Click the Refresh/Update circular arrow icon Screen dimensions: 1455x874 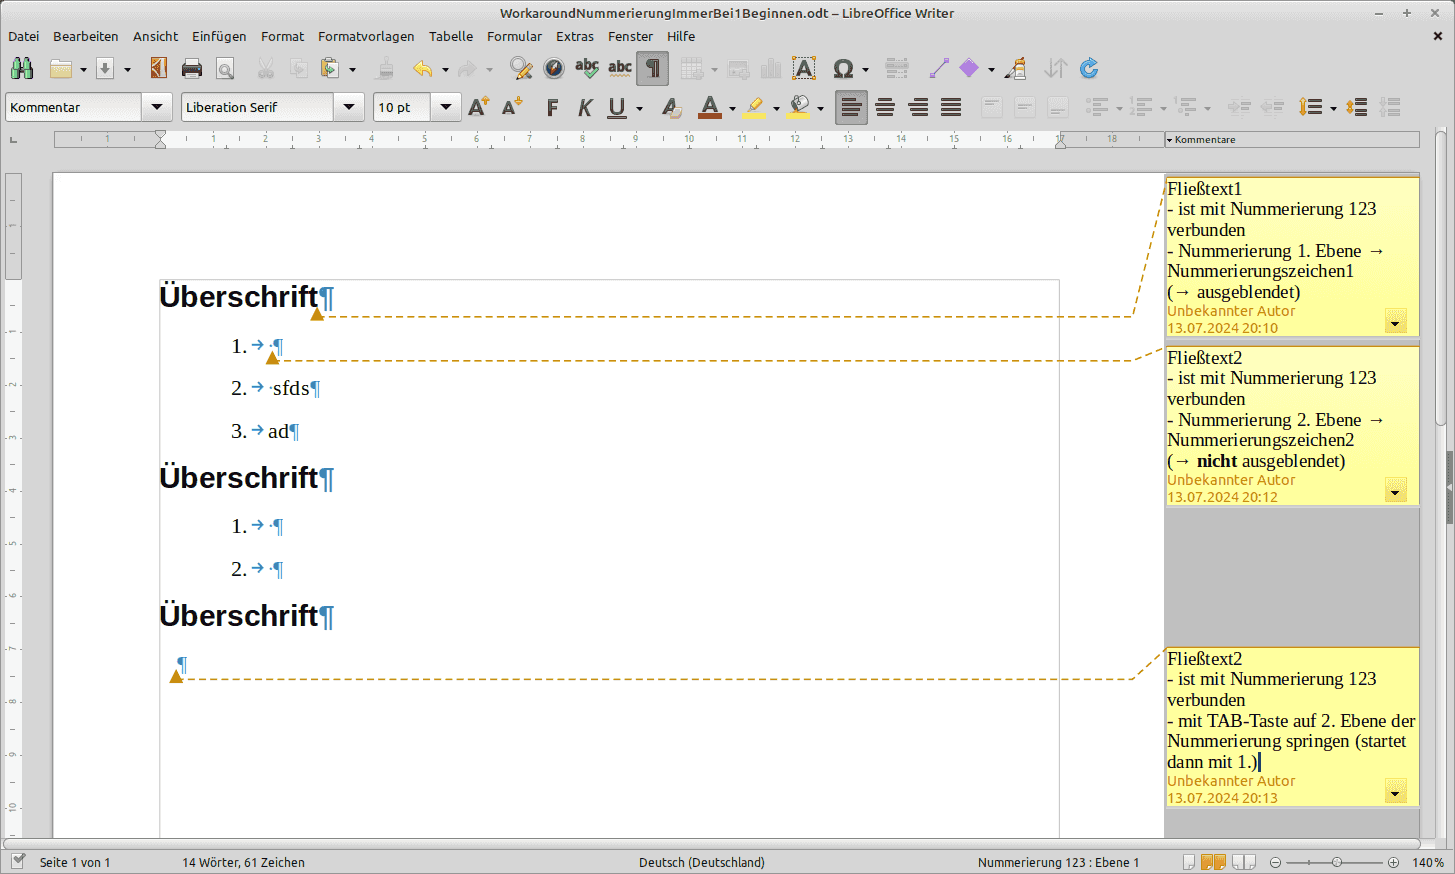[1089, 68]
